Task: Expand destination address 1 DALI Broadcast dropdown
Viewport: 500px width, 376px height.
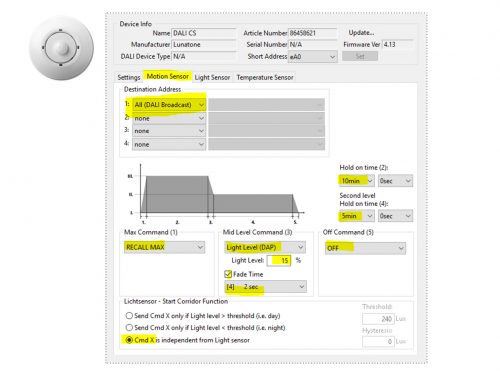Action: [x=169, y=105]
